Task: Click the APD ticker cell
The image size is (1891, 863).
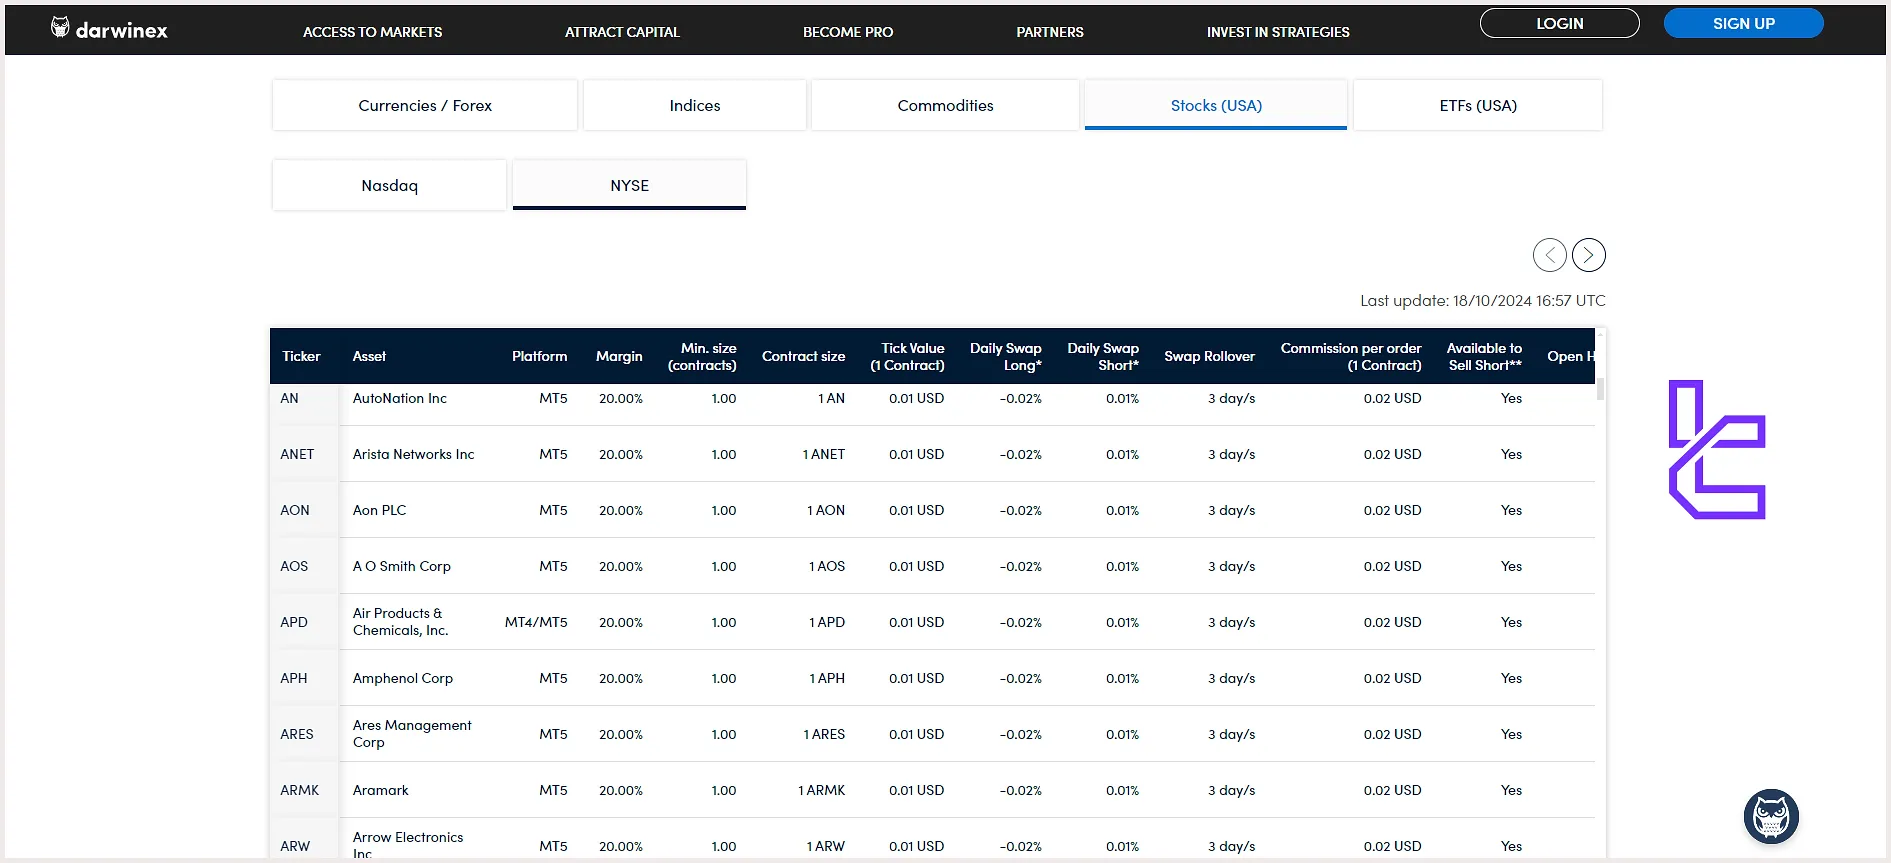Action: pos(294,622)
